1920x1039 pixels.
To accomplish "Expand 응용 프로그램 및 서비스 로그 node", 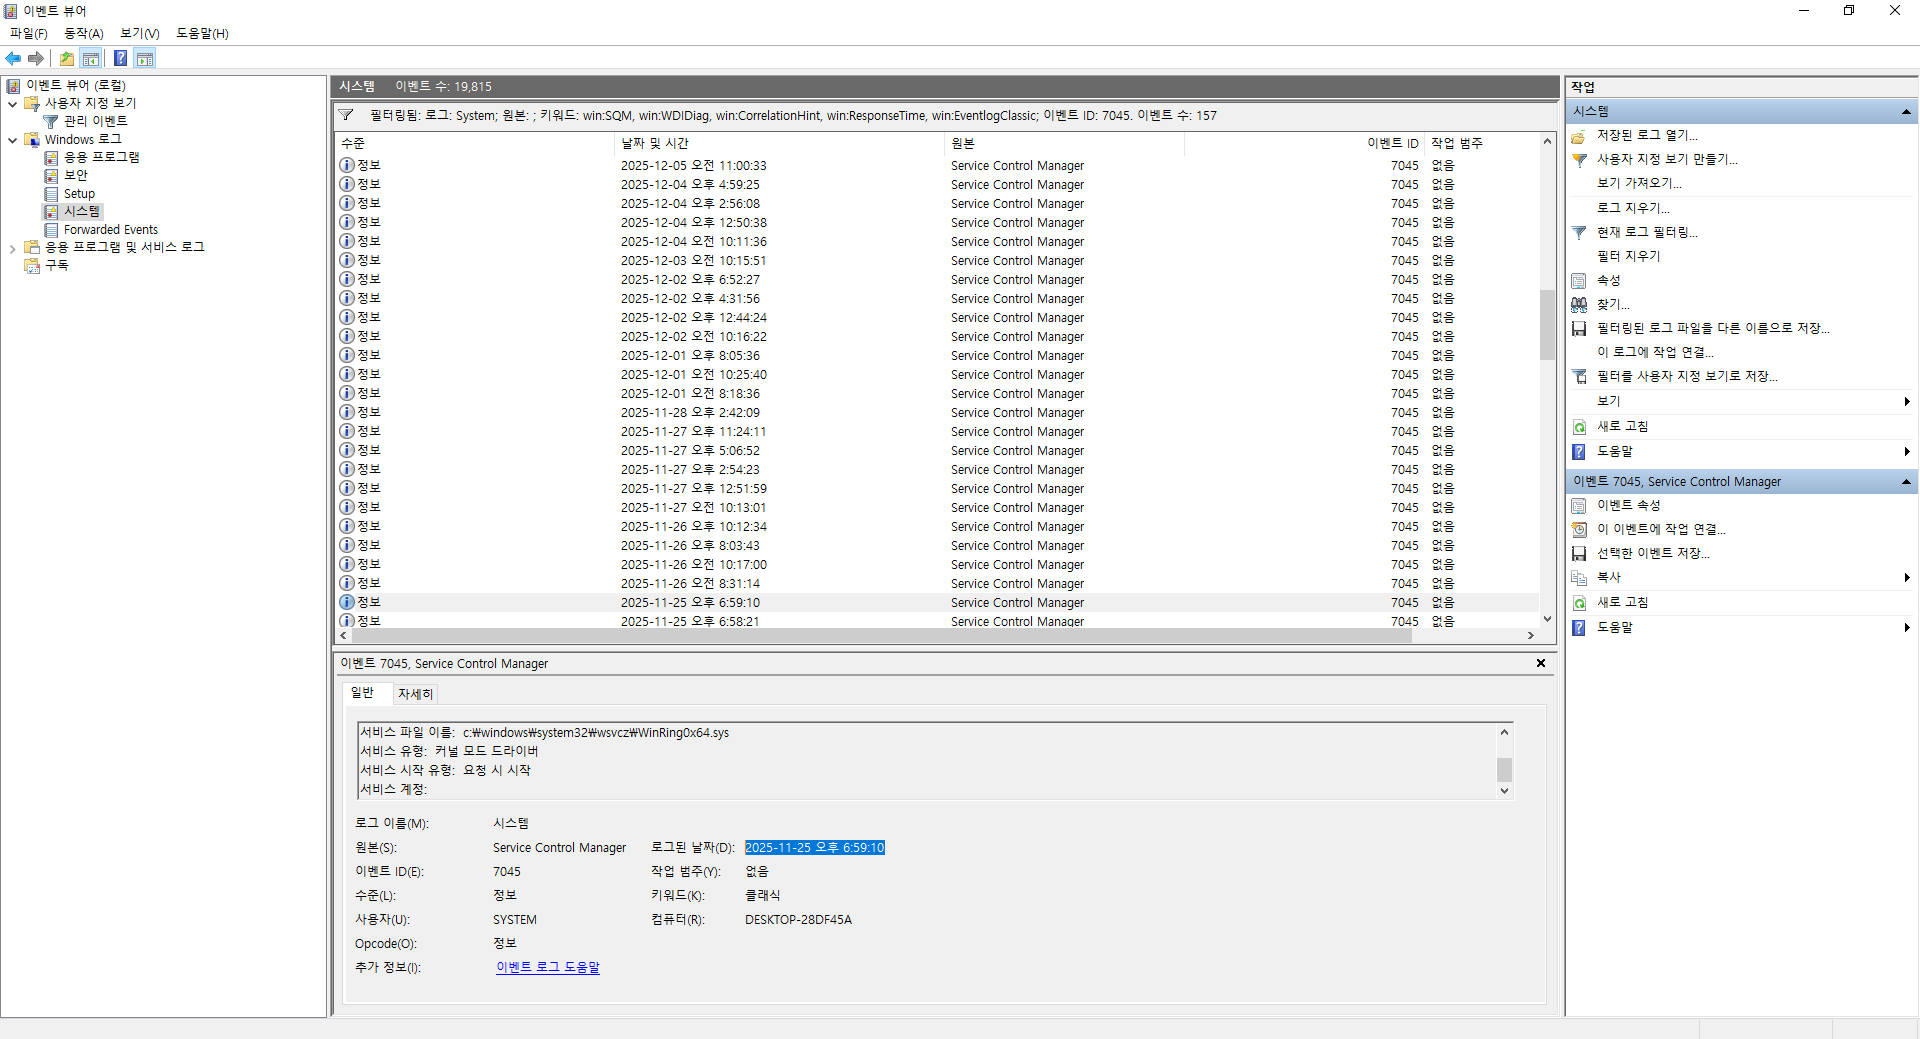I will 12,248.
